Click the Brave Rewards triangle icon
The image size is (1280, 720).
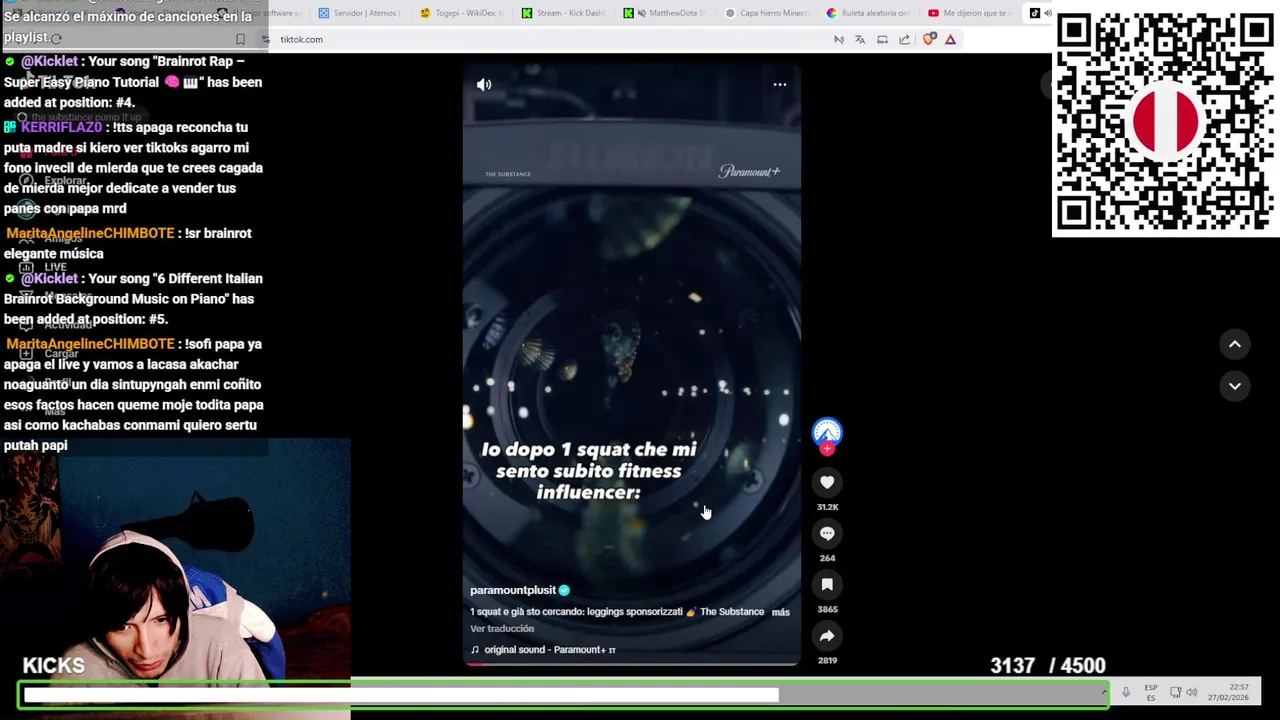(950, 39)
